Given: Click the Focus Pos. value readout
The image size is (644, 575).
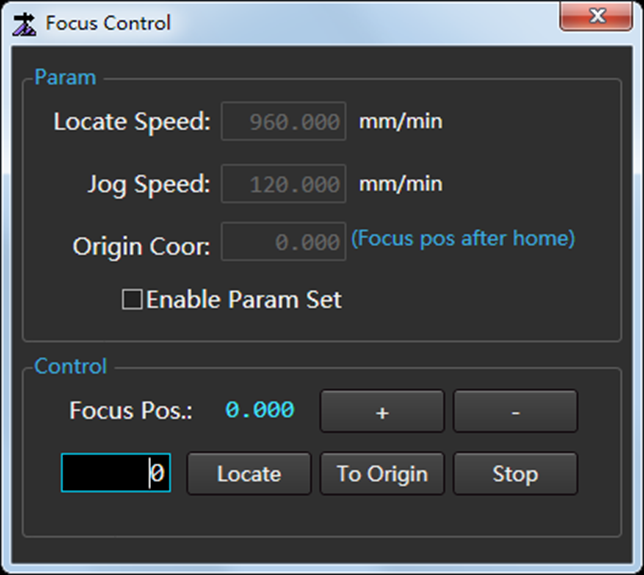Looking at the screenshot, I should (x=260, y=410).
